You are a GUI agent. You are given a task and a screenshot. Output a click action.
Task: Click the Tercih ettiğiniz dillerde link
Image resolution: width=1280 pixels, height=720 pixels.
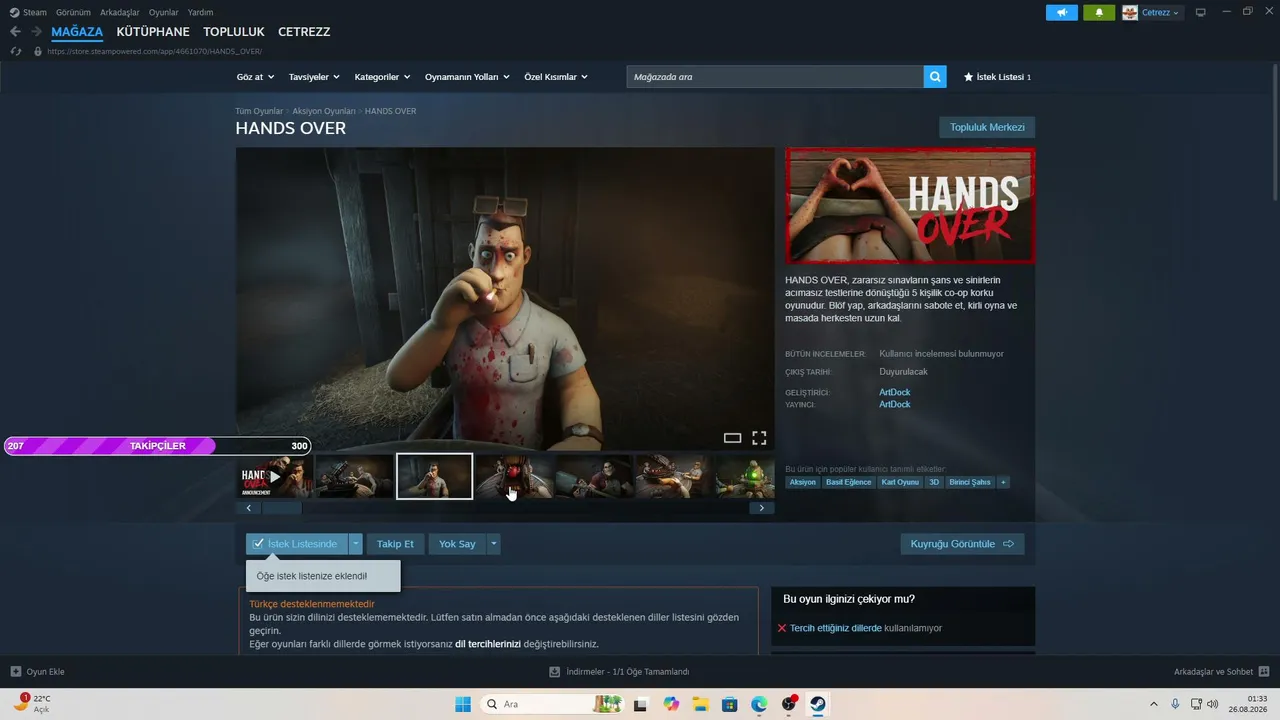[x=836, y=628]
